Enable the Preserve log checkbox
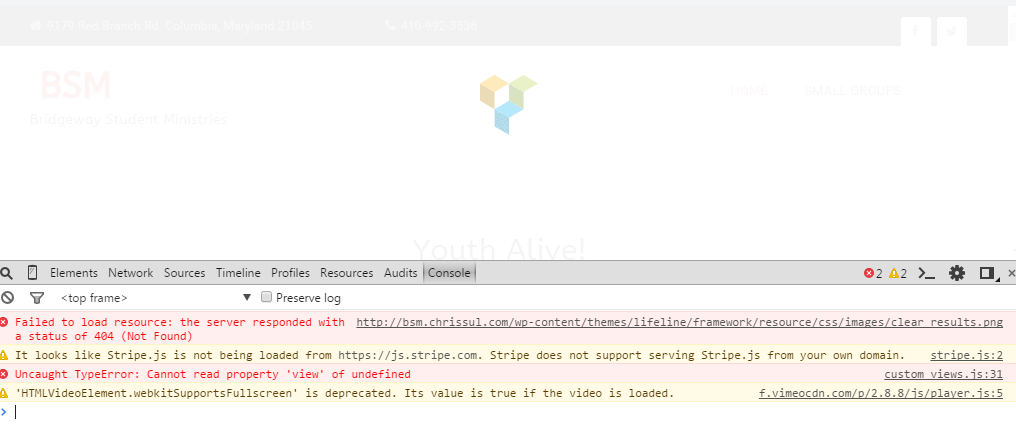 click(266, 297)
